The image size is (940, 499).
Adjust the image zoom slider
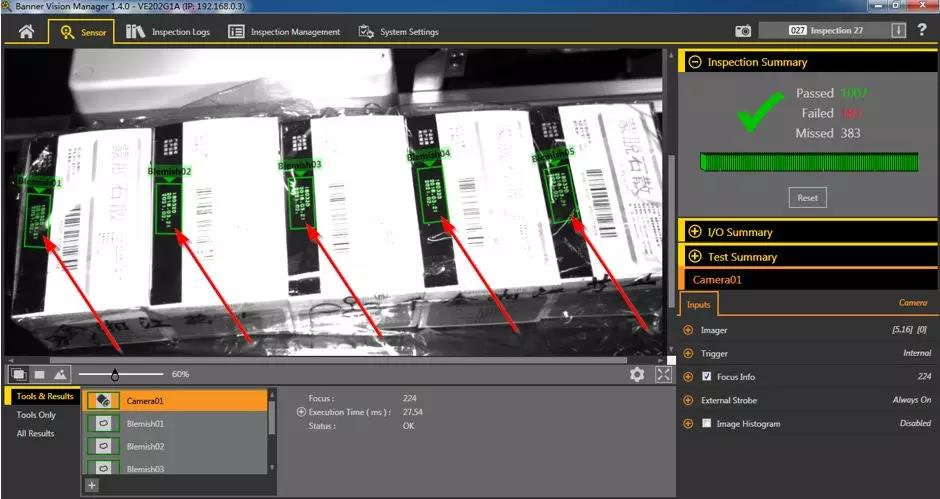tap(115, 375)
